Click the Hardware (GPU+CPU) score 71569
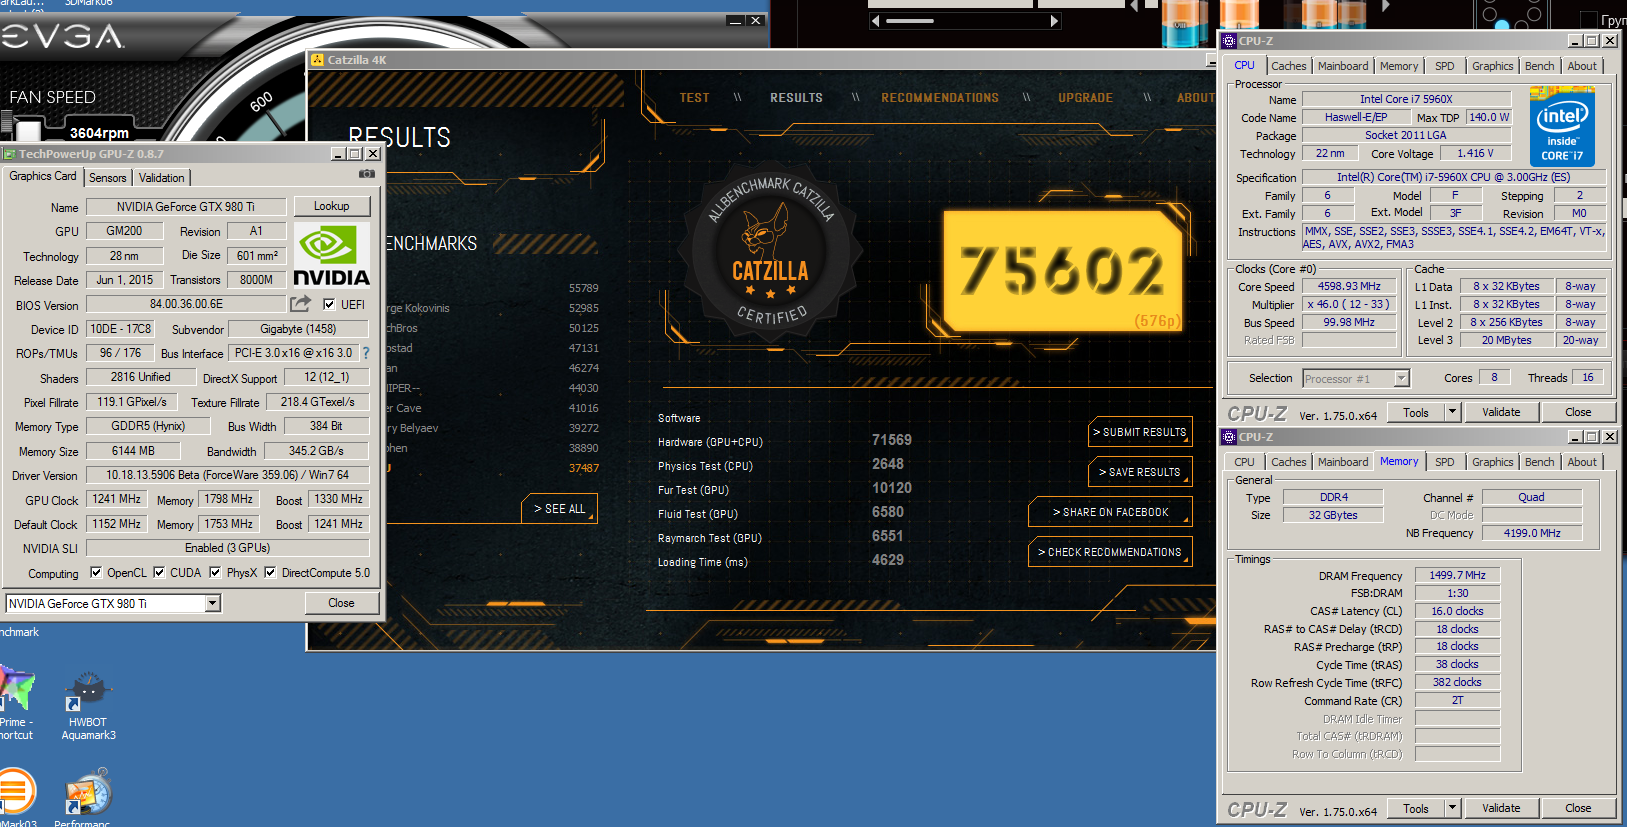This screenshot has height=827, width=1627. [x=892, y=440]
